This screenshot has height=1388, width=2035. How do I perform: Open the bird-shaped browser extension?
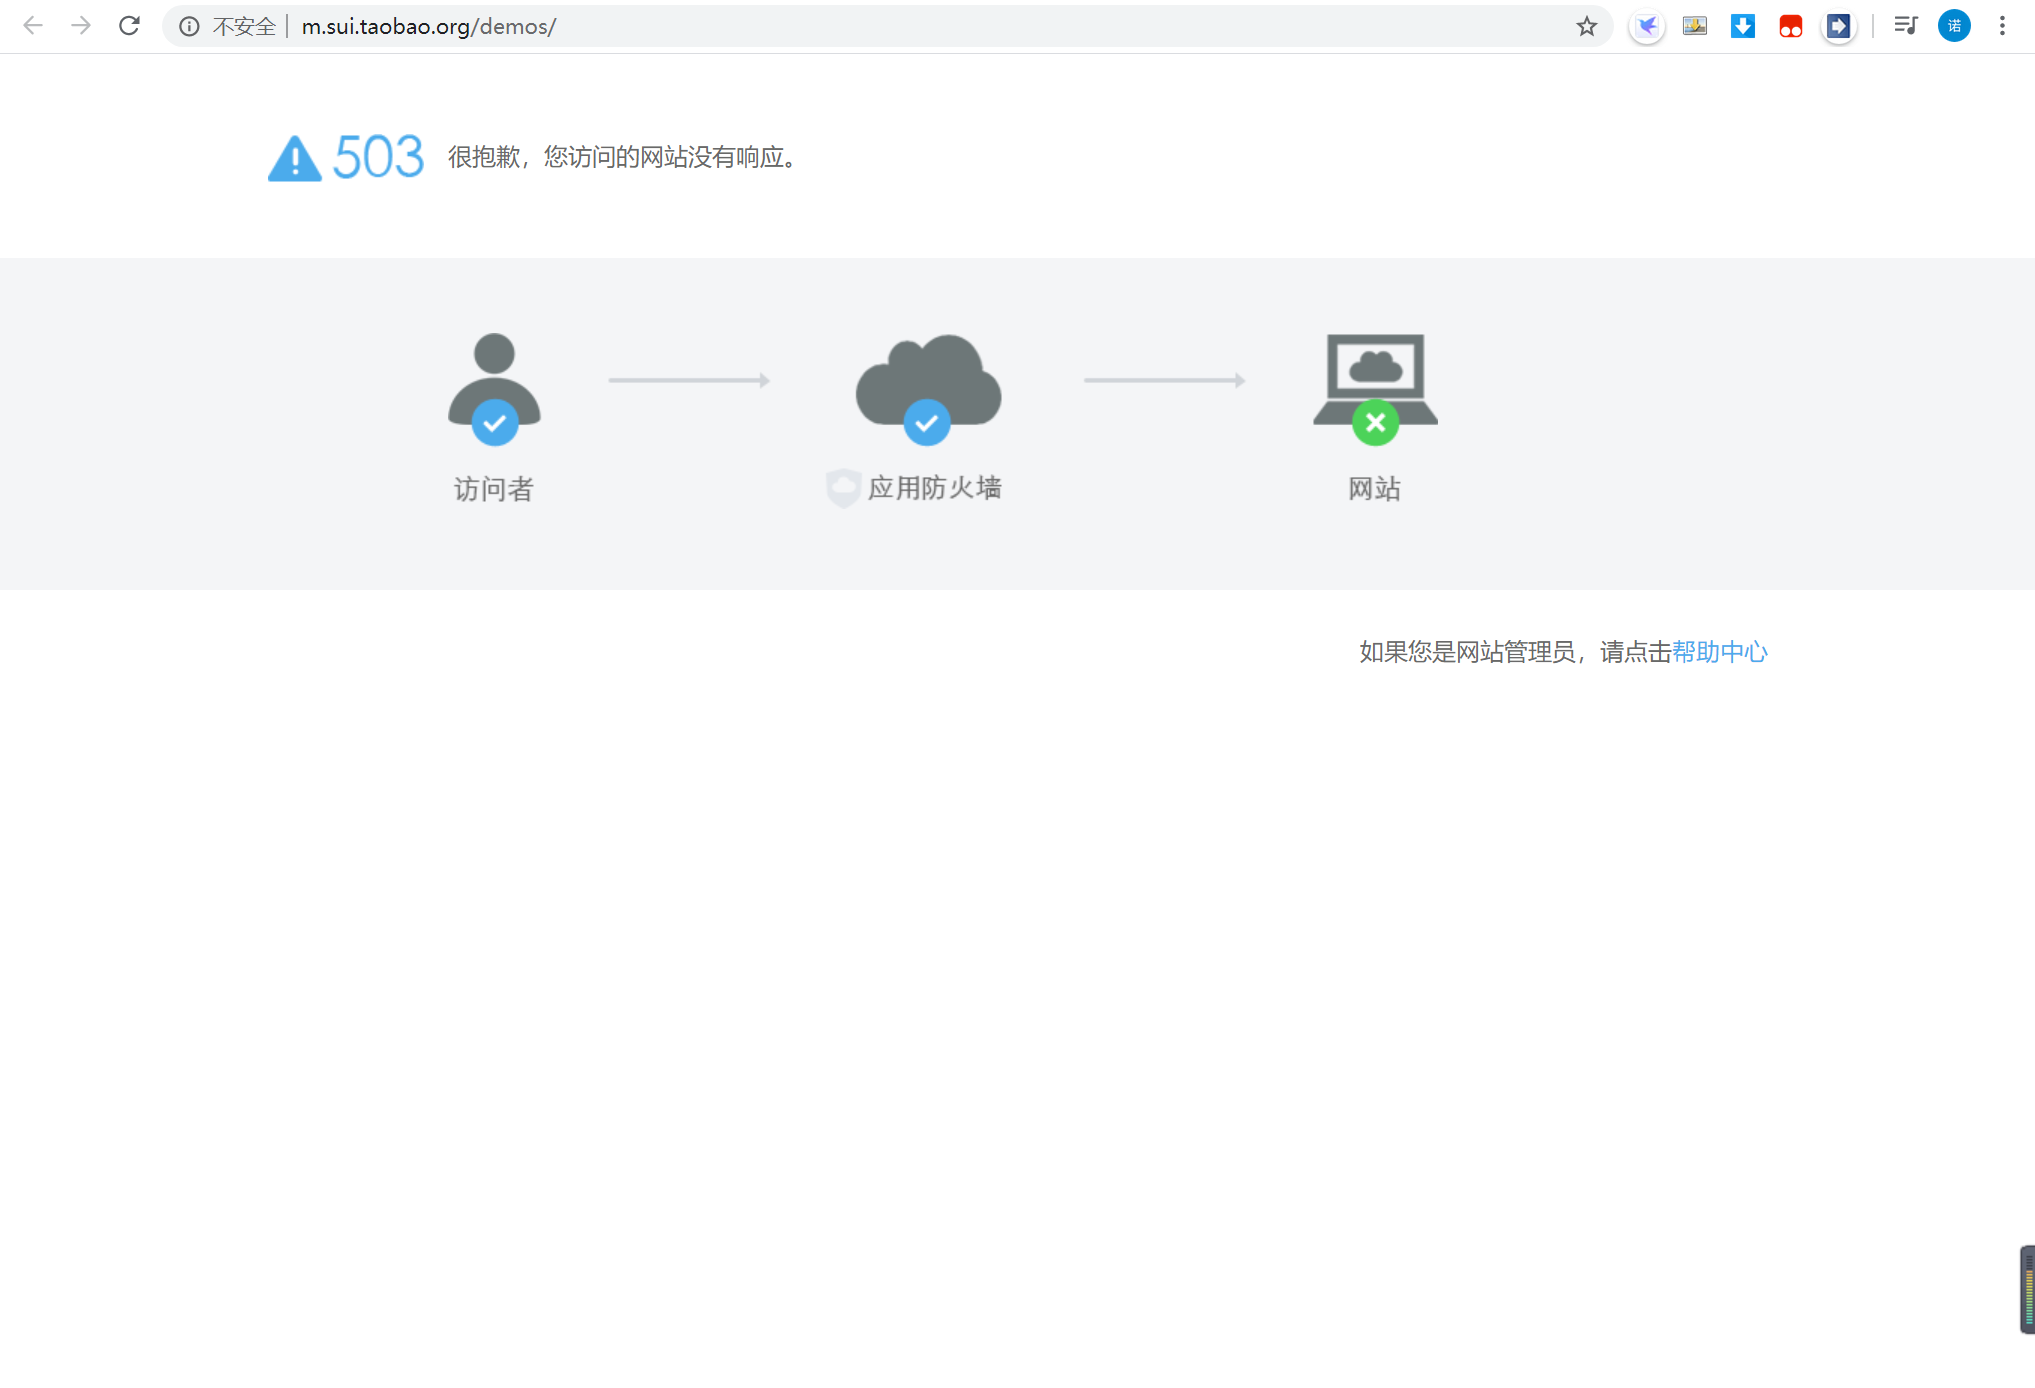click(1646, 26)
